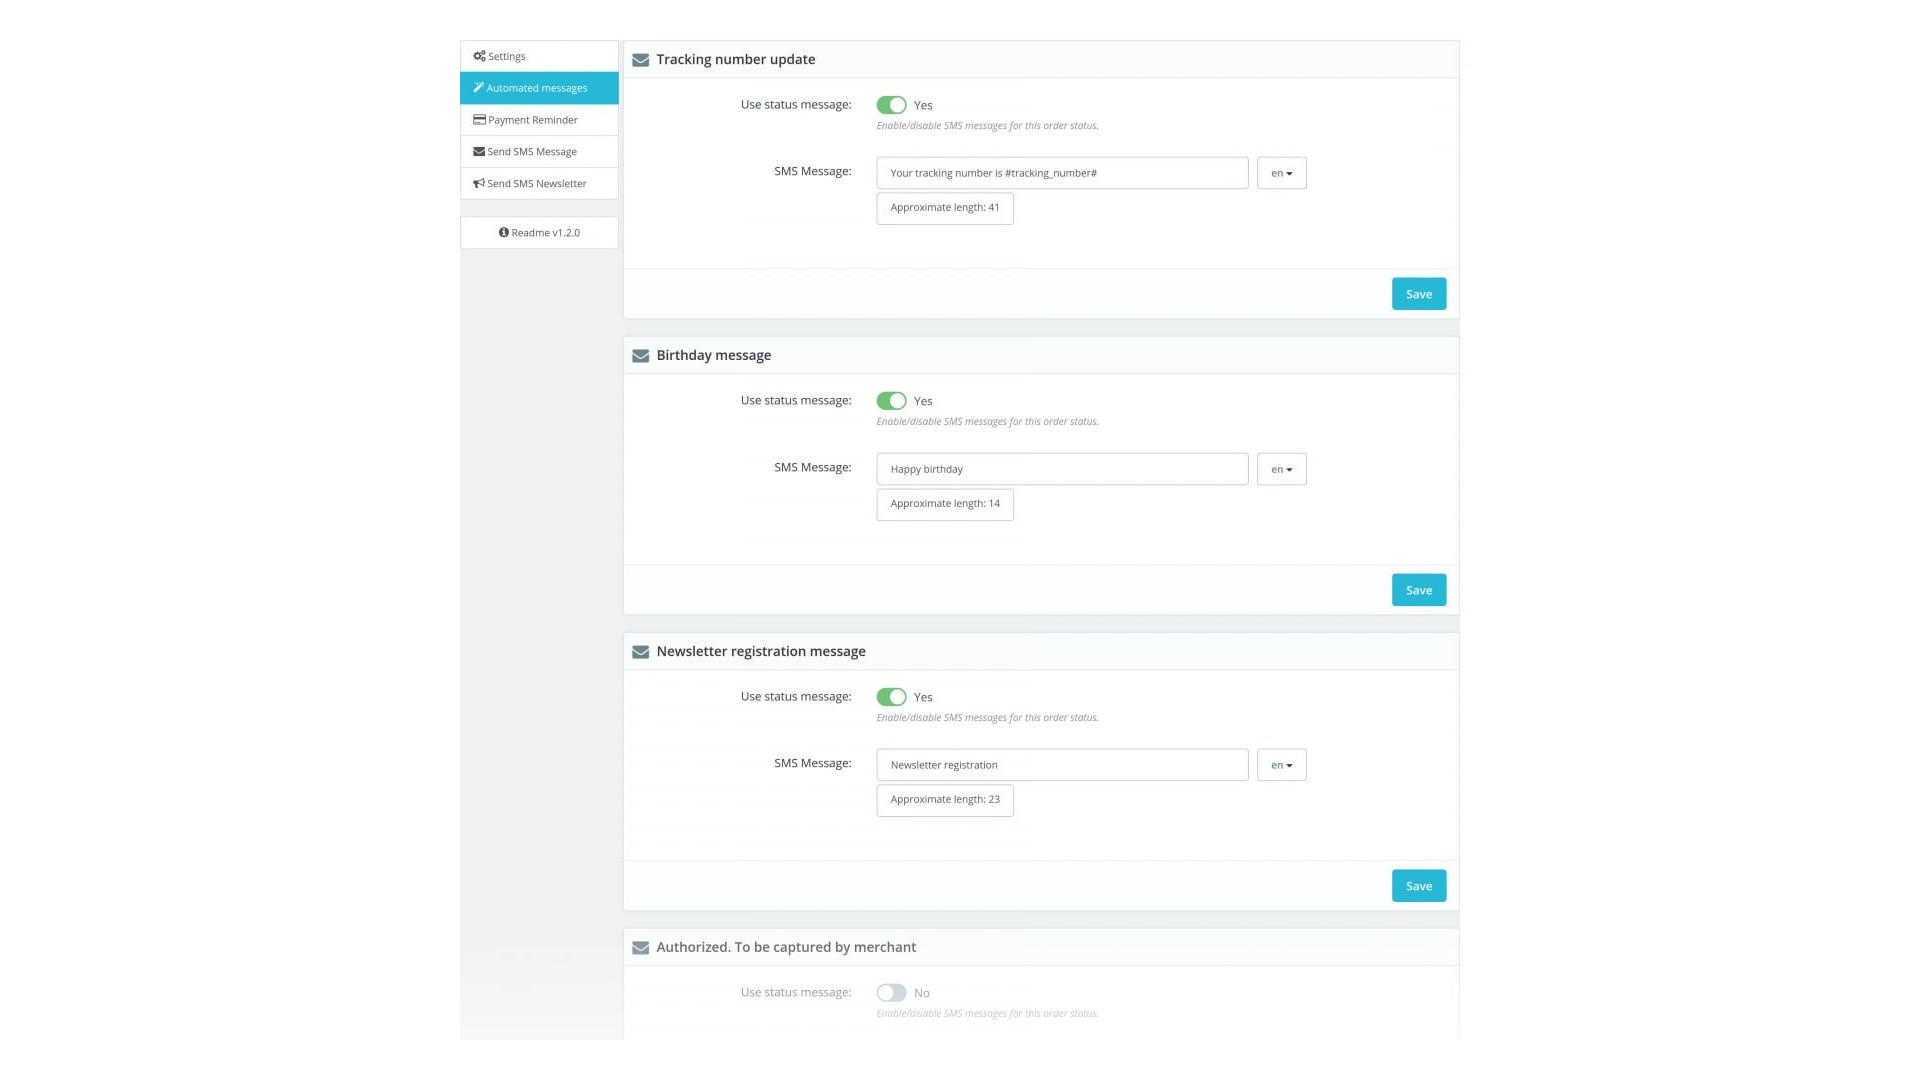Click the Readme info circle icon

[x=504, y=233]
